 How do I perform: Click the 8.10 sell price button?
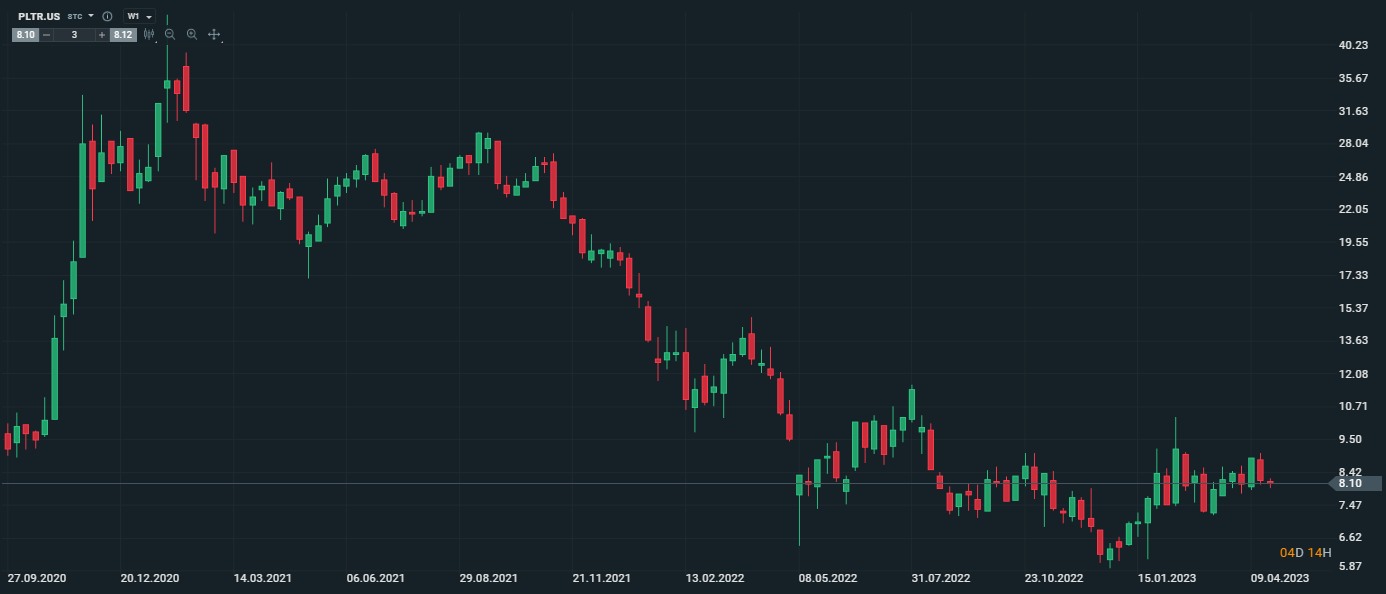23,34
